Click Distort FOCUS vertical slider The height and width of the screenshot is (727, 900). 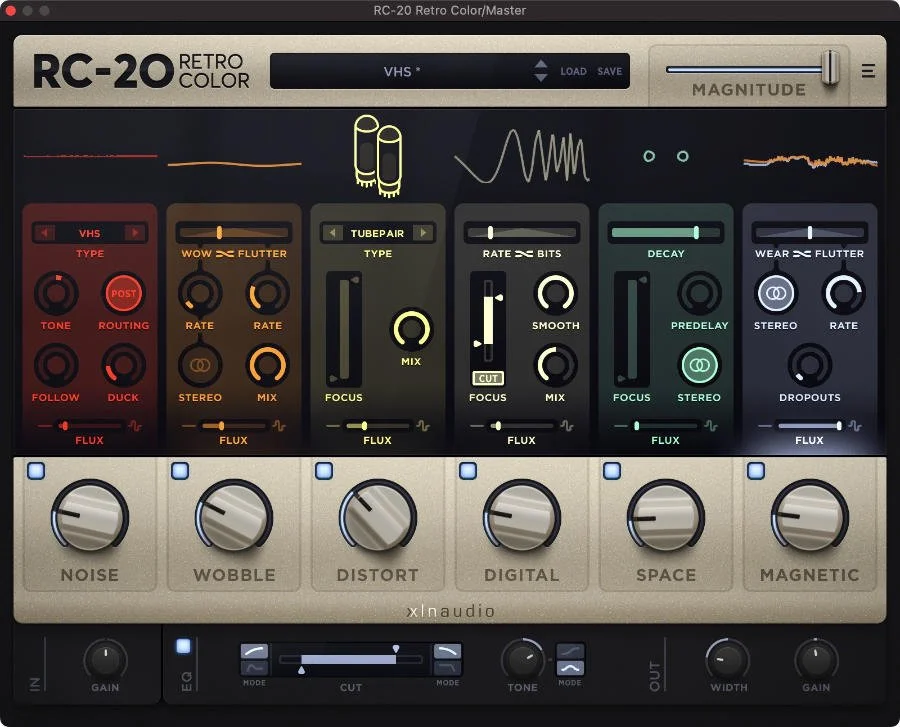[x=344, y=329]
